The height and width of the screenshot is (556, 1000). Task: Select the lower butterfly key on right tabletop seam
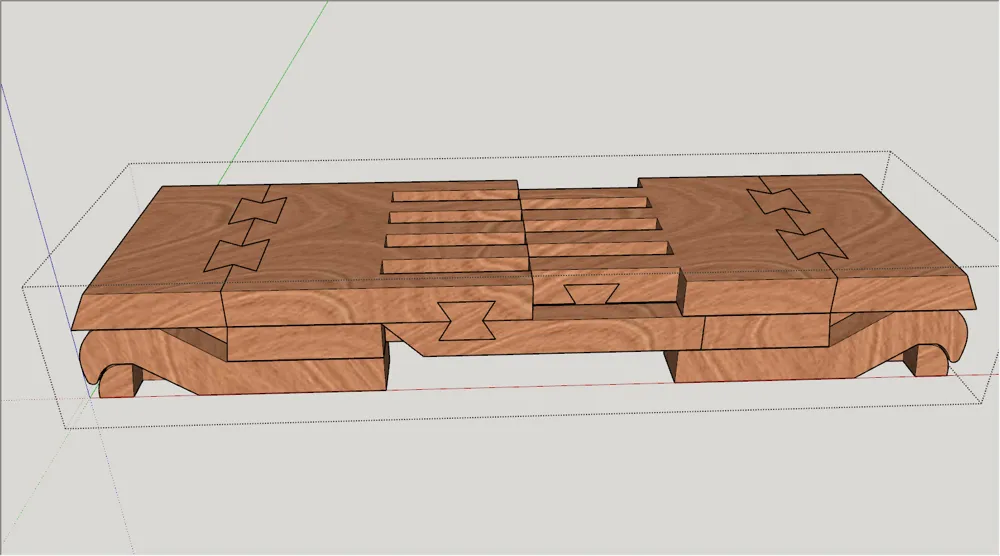pyautogui.click(x=813, y=244)
